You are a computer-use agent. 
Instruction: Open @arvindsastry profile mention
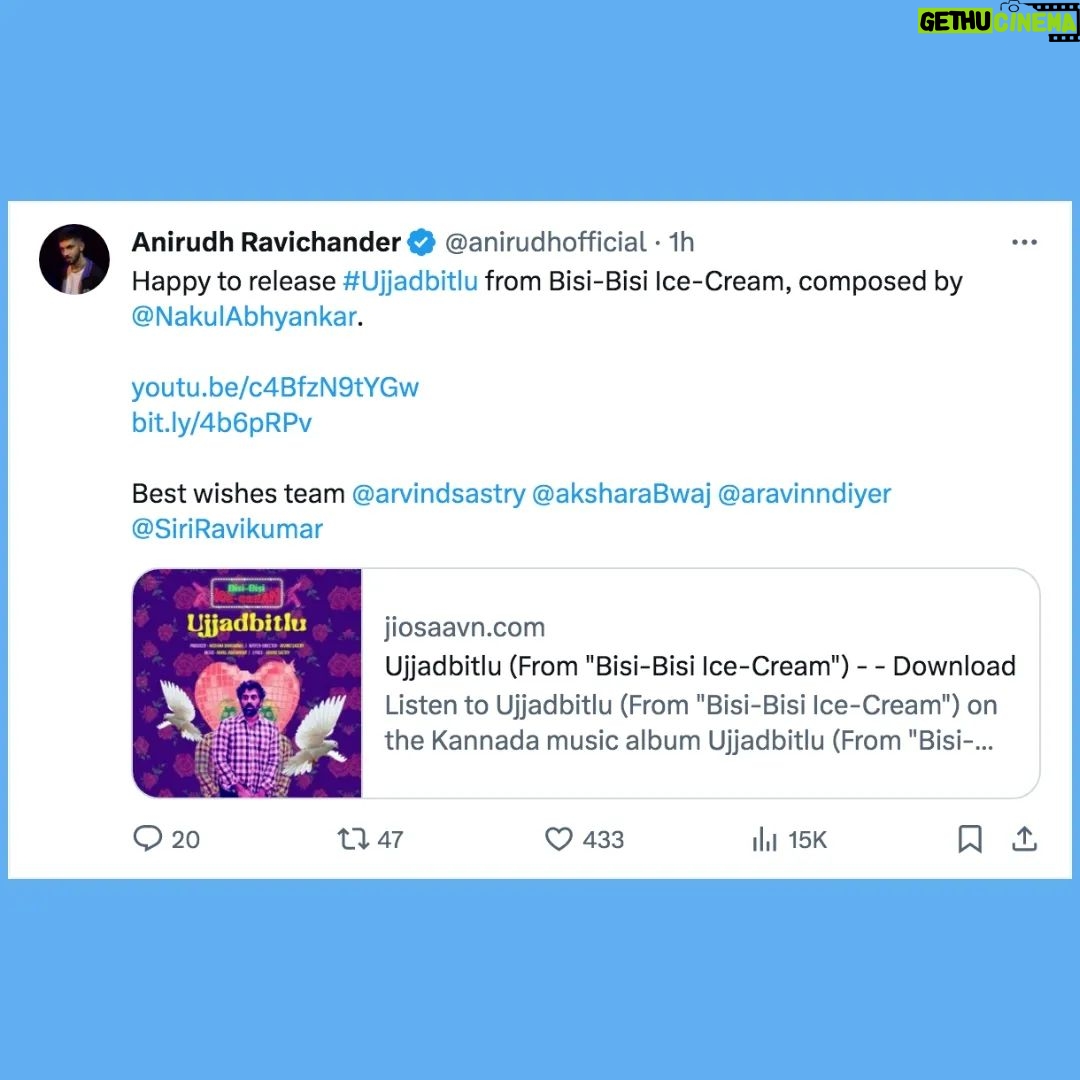click(439, 493)
